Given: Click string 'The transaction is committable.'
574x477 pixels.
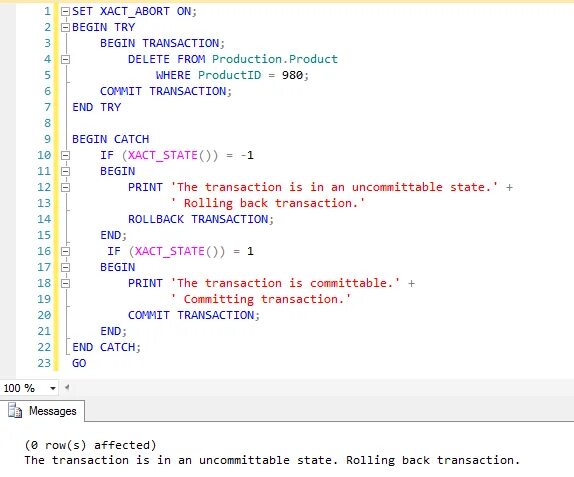Looking at the screenshot, I should [x=285, y=283].
